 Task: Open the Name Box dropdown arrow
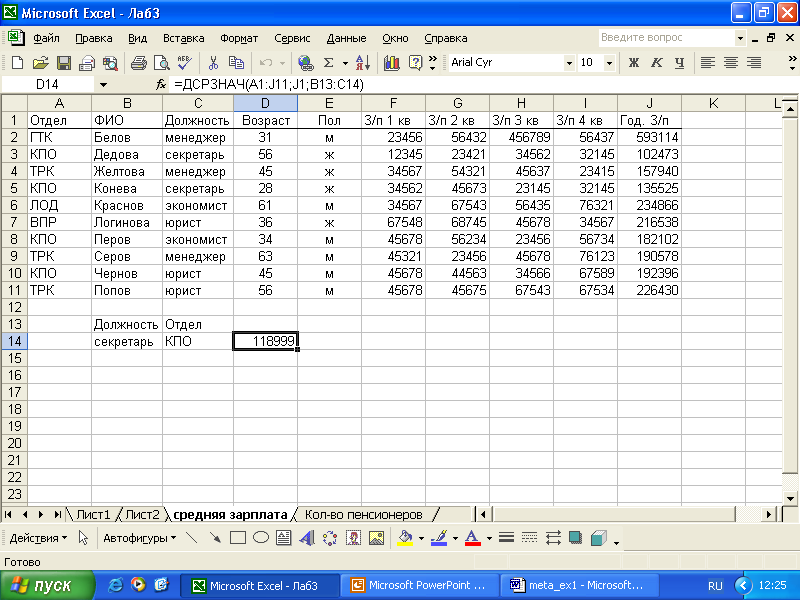(102, 85)
